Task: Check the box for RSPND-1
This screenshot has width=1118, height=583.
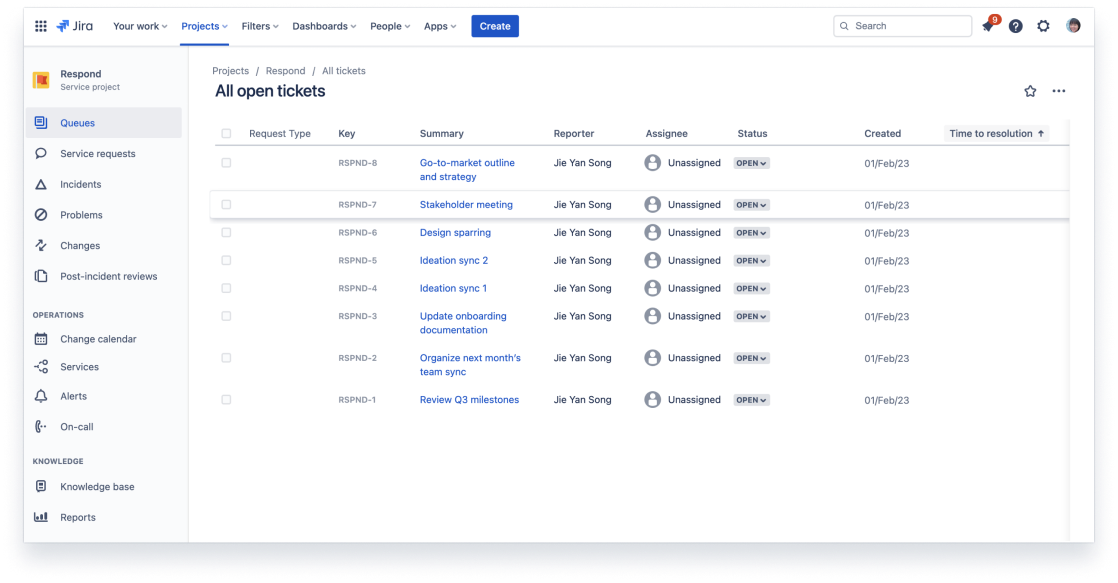Action: [x=226, y=400]
